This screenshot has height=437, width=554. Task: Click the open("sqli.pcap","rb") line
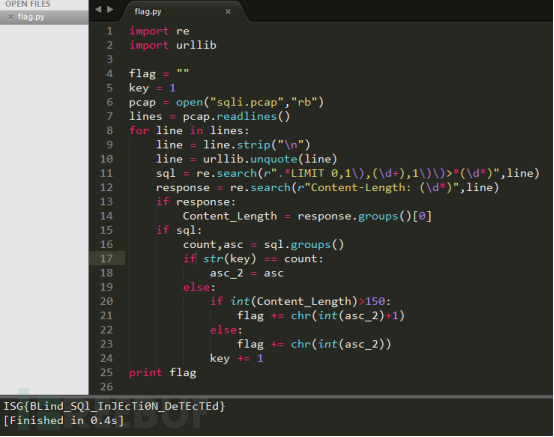pos(226,102)
